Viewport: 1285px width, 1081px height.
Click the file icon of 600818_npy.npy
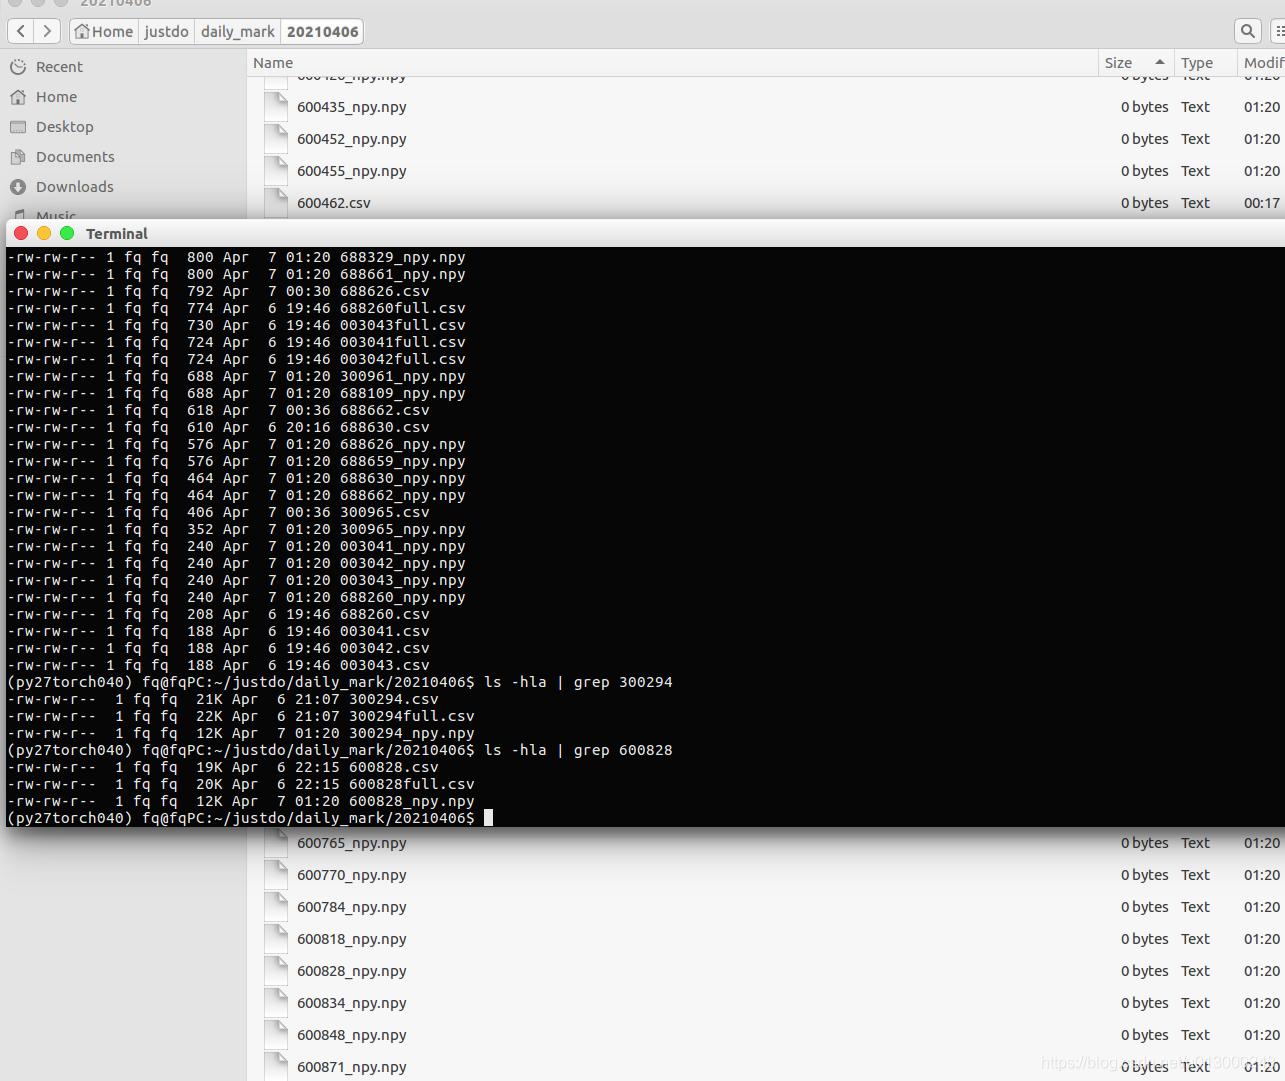point(276,939)
